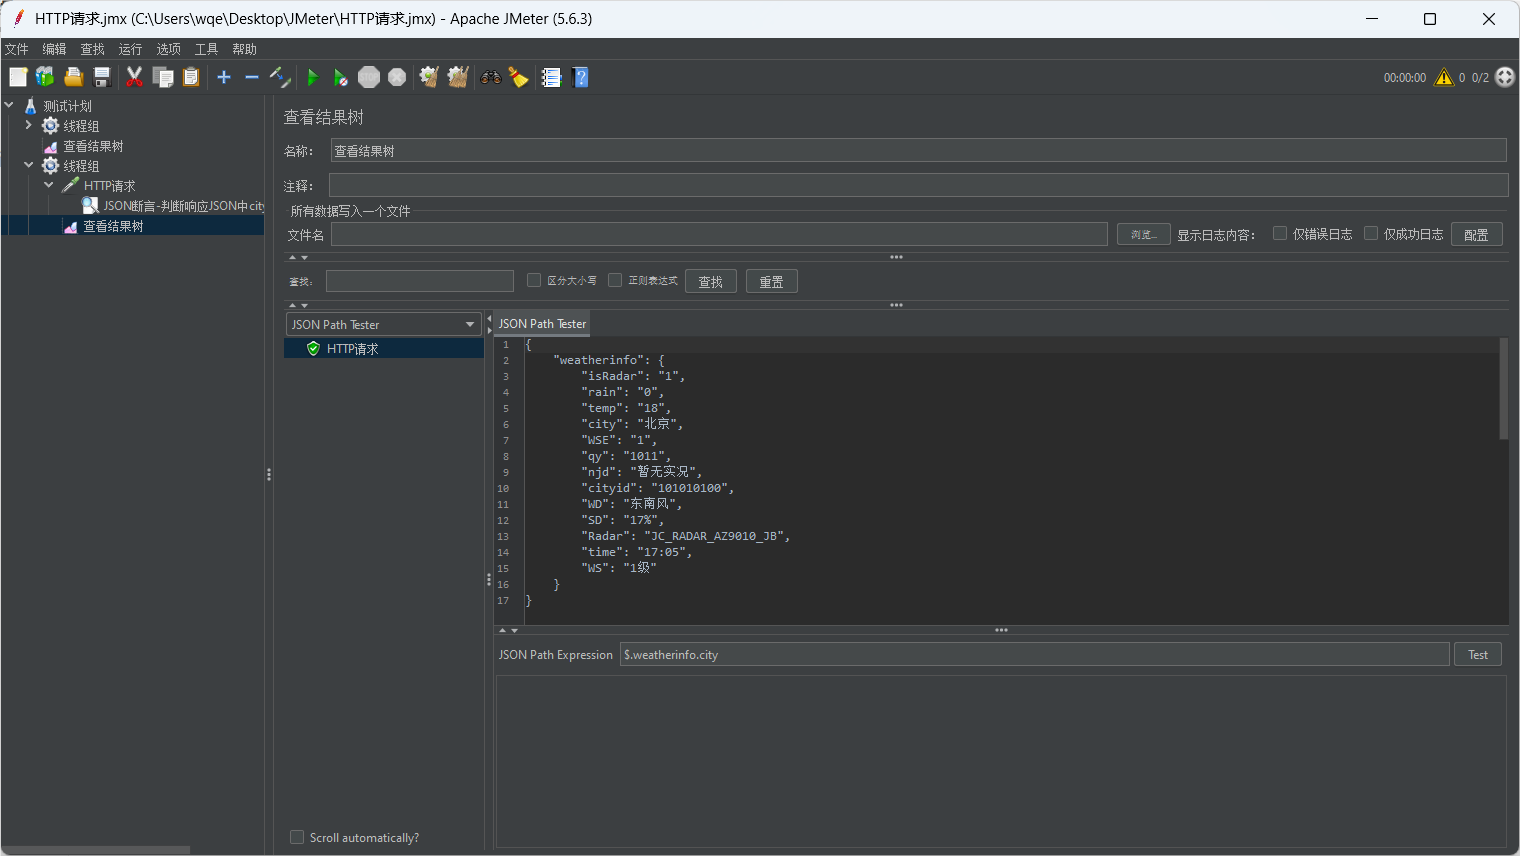Screen dimensions: 1520x856
Task: Clear all results with double broom icon
Action: pos(458,77)
